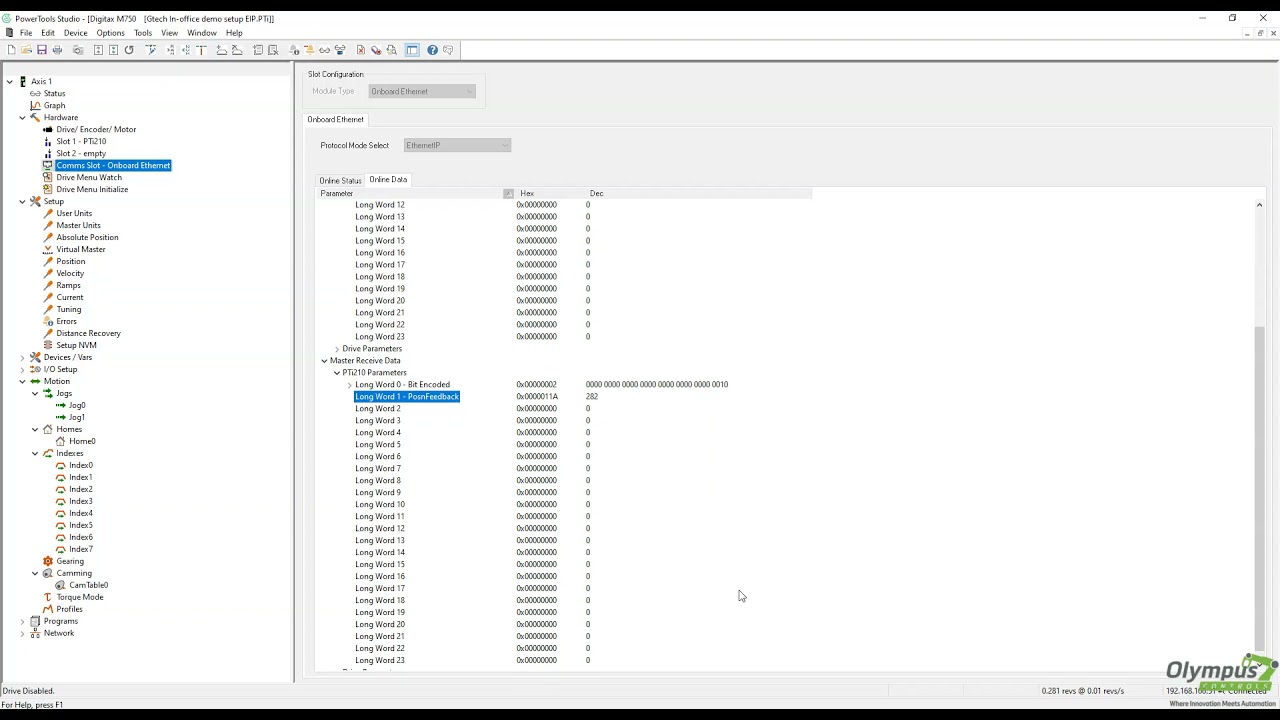
Task: Click the Status icon in the tree
Action: click(35, 94)
